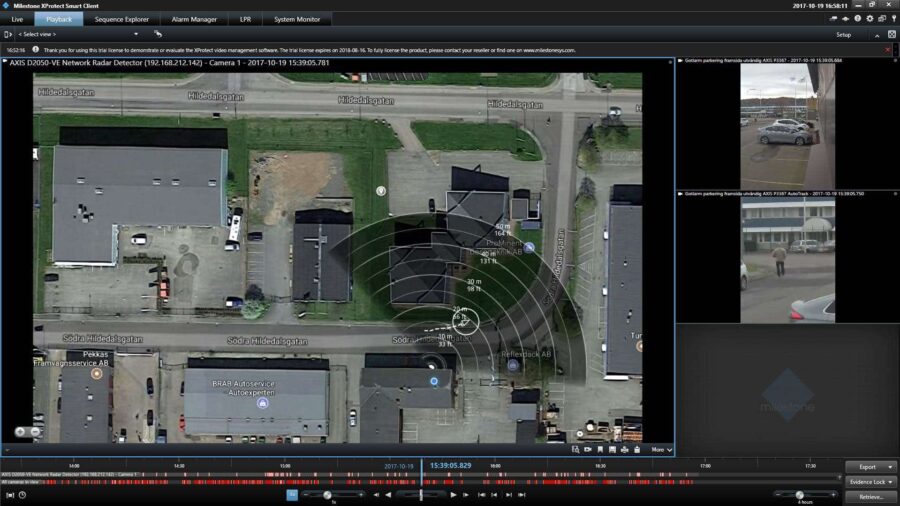Open the Evidence Lock dropdown
Screen dimensions: 900x506
coord(871,482)
